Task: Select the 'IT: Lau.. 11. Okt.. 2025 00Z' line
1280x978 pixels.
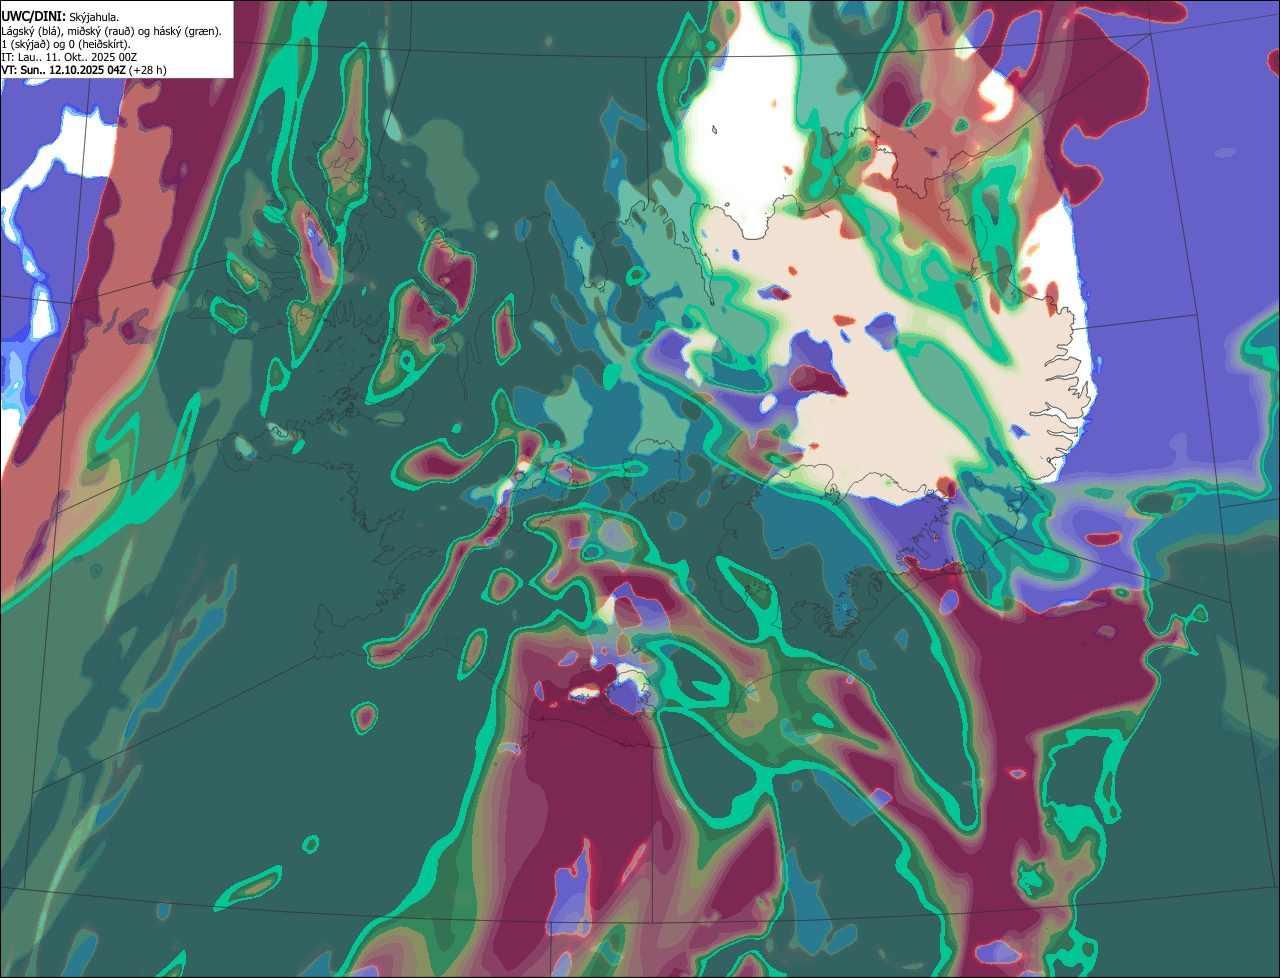Action: (x=69, y=57)
